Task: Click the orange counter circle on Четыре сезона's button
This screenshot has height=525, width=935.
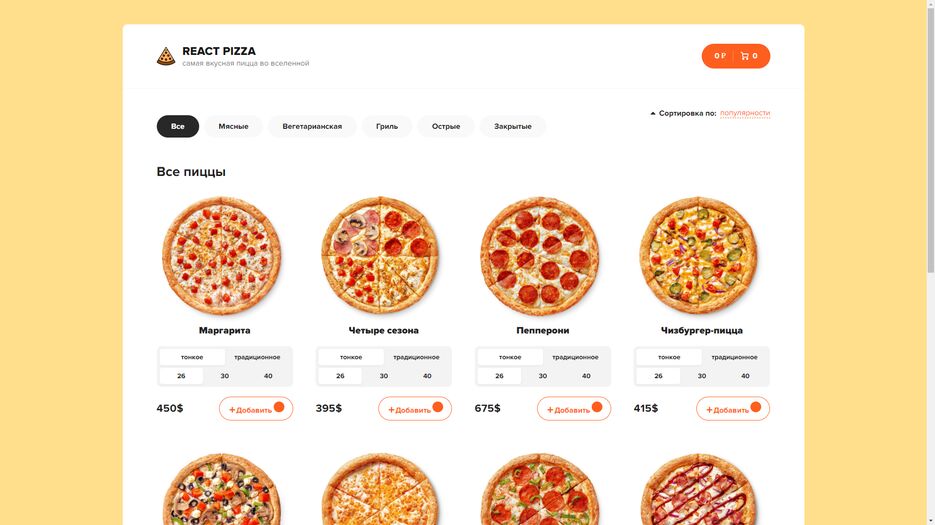Action: pyautogui.click(x=438, y=407)
